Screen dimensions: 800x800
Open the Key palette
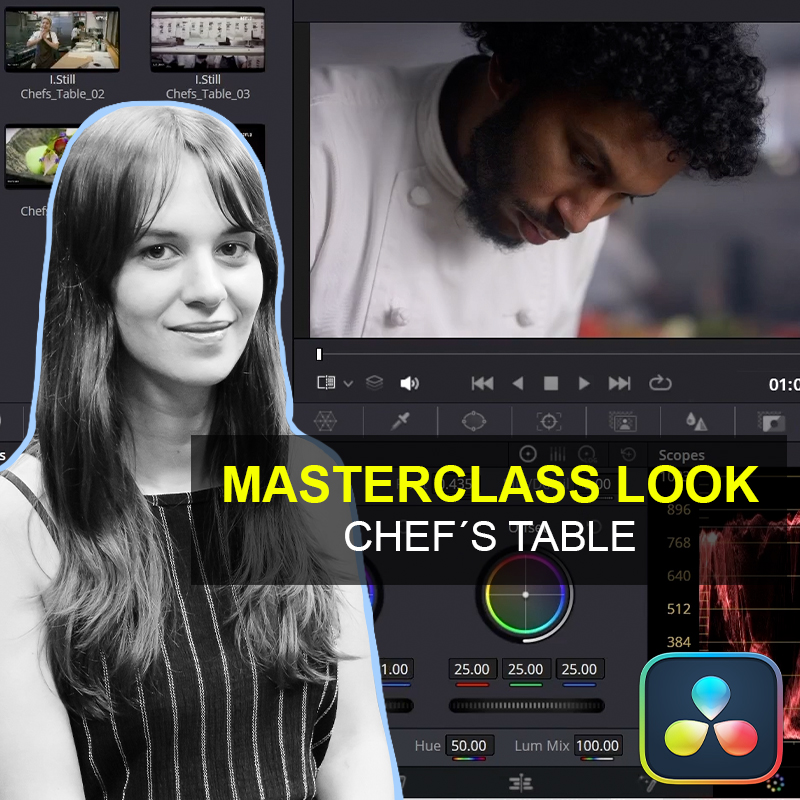pyautogui.click(x=771, y=422)
